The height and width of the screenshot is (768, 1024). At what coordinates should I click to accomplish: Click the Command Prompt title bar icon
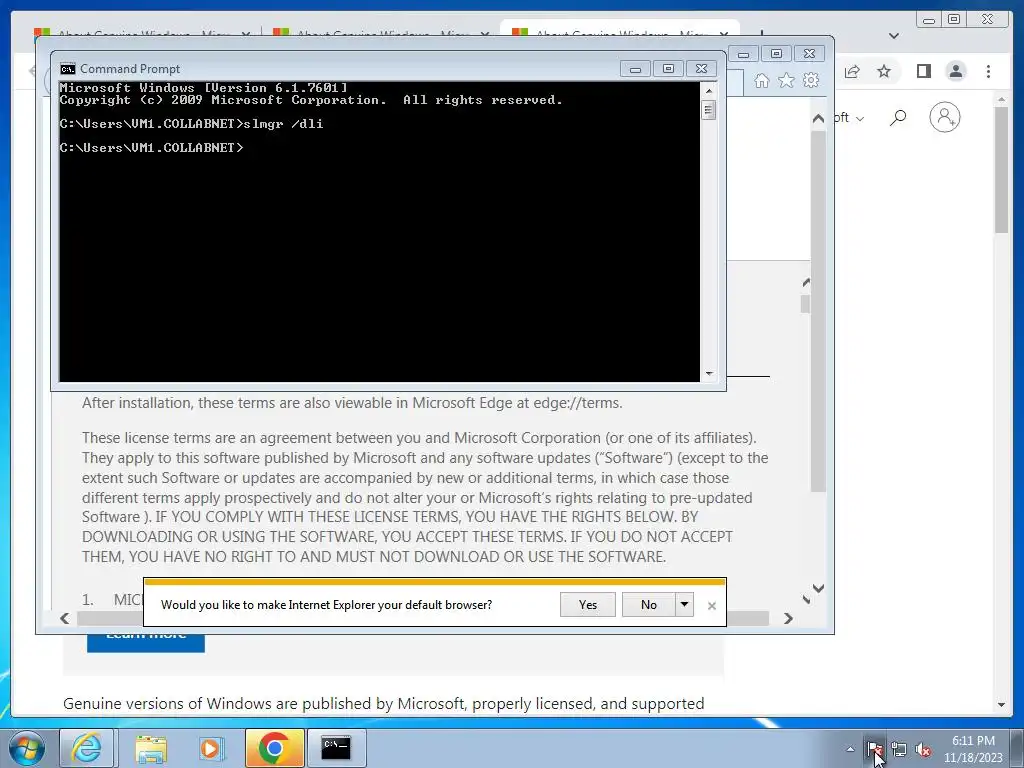[x=67, y=69]
